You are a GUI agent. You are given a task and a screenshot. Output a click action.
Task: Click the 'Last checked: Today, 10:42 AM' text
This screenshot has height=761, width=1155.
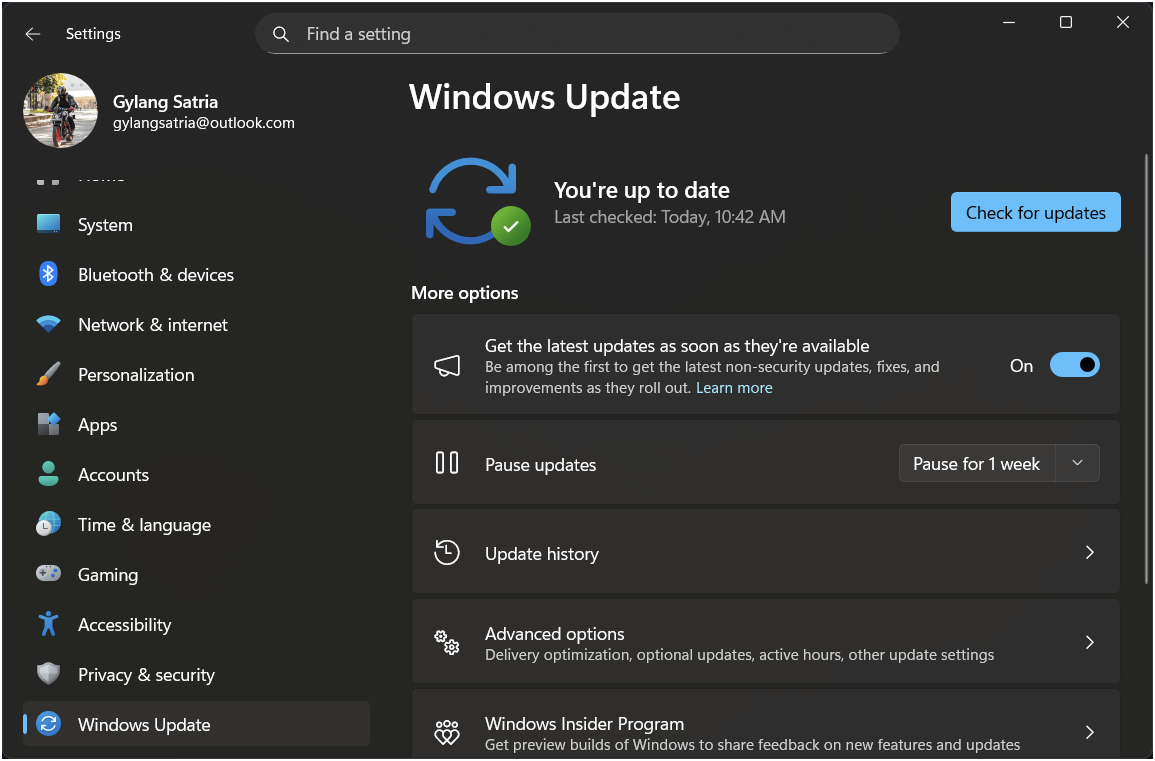(670, 217)
